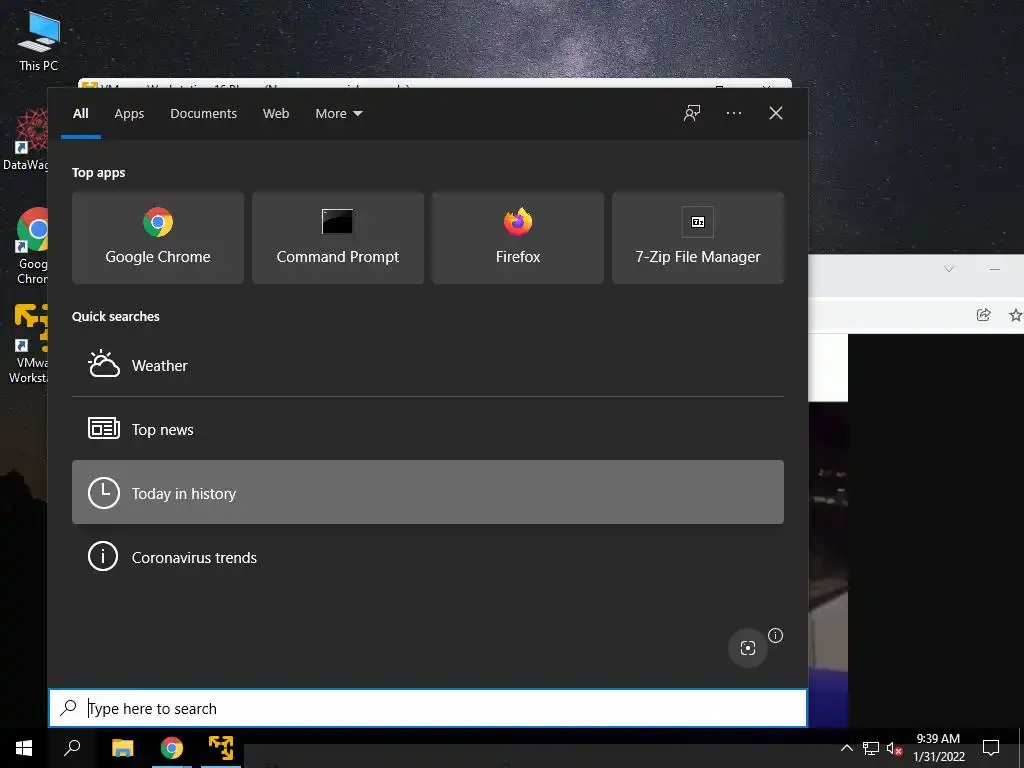Select VMware Workstation desktop shortcut

coord(27,344)
